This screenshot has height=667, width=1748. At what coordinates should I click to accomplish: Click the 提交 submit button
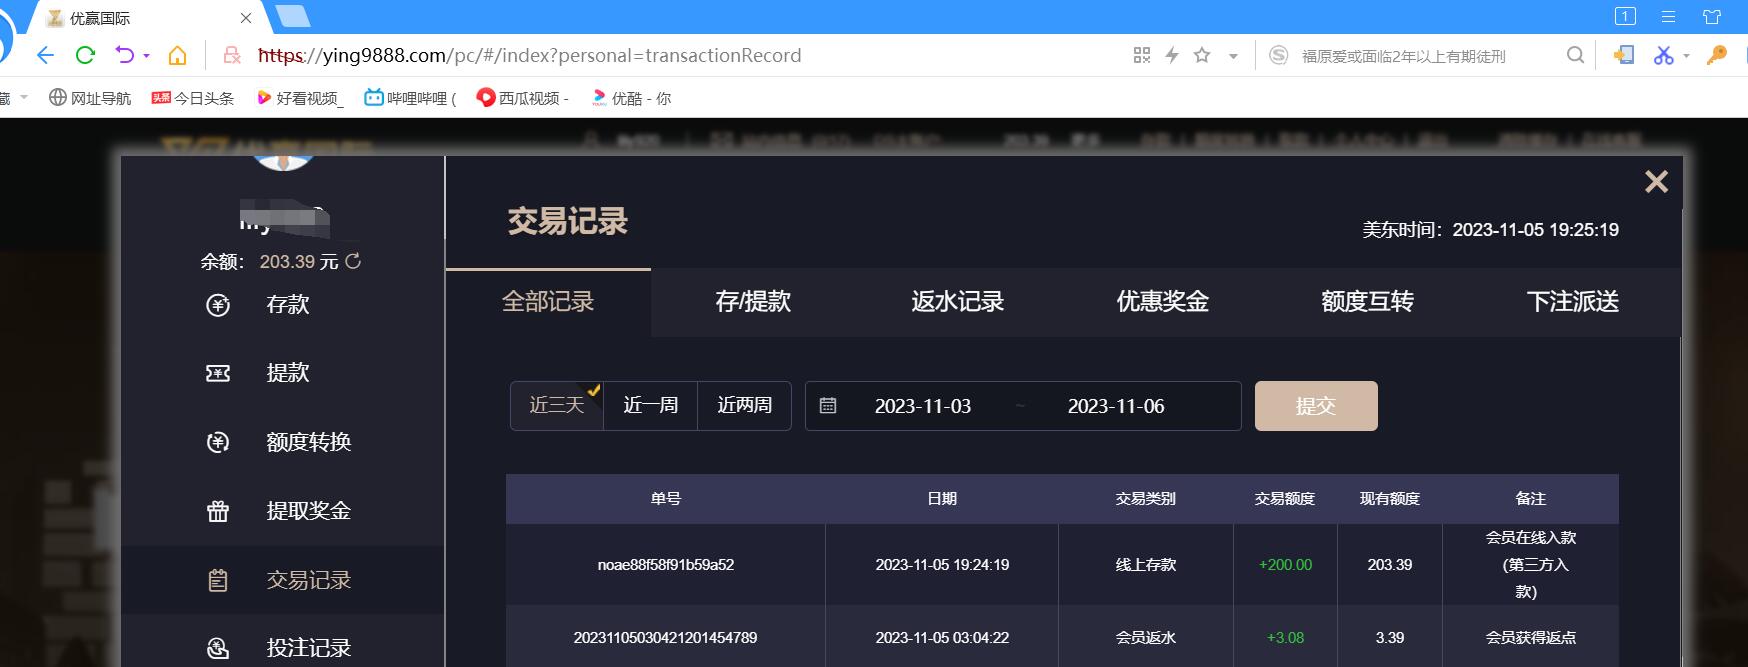(x=1316, y=406)
